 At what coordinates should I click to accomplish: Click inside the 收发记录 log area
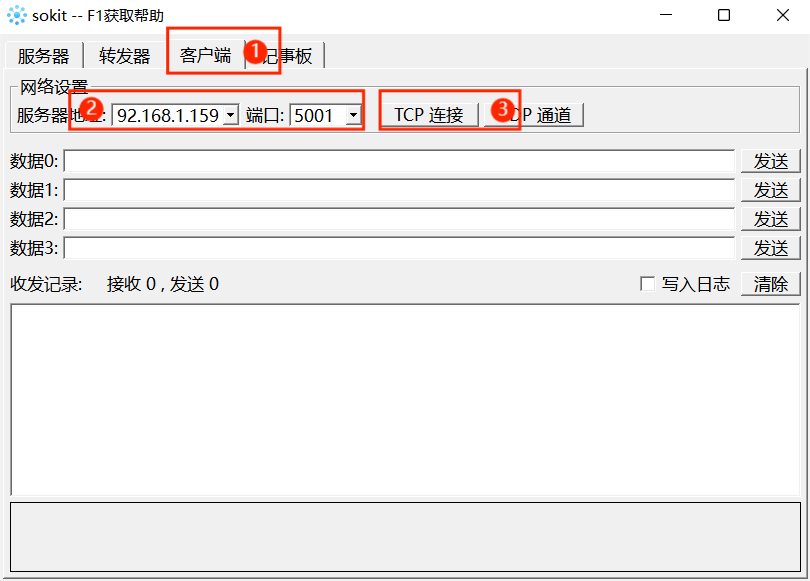point(405,398)
